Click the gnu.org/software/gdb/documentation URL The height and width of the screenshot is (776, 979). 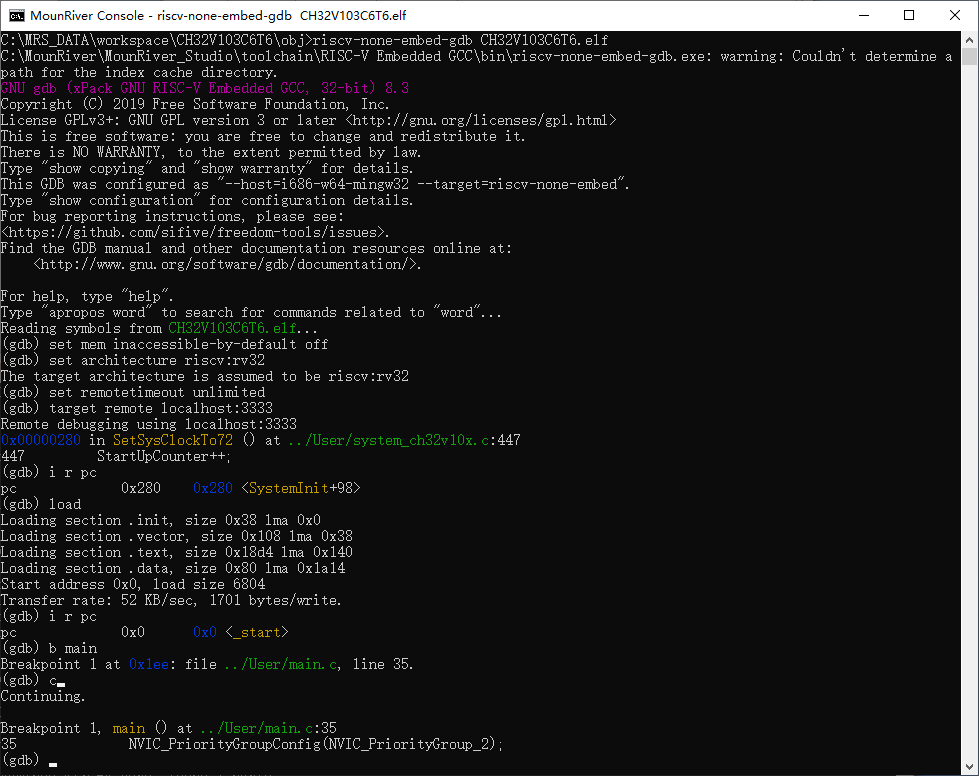point(224,264)
